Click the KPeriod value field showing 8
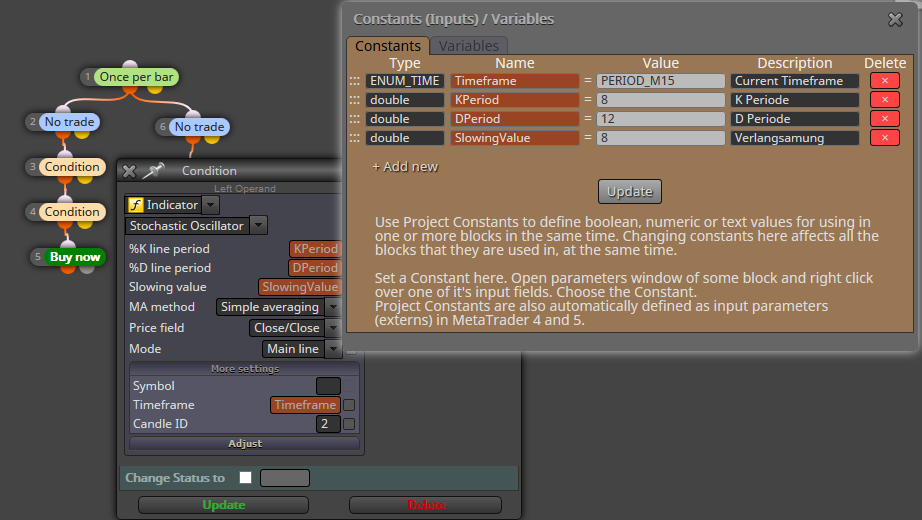 (x=661, y=99)
